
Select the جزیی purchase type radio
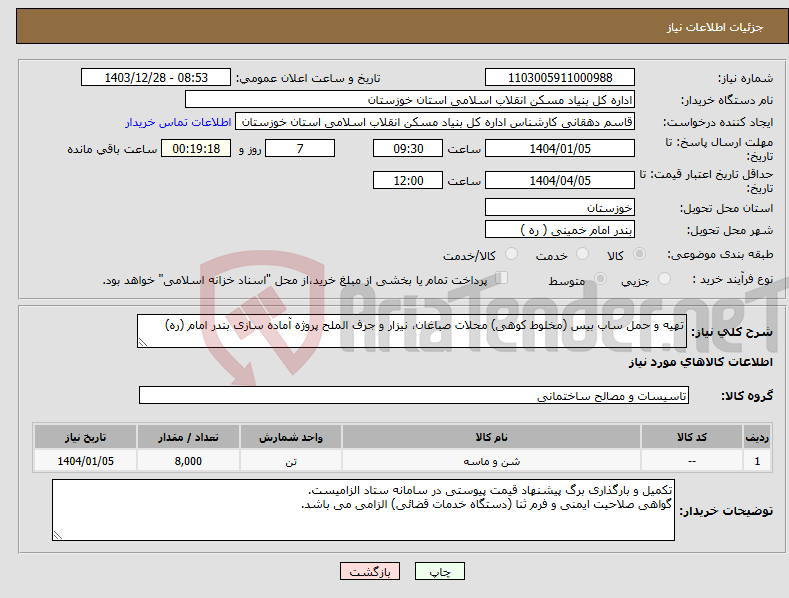664,278
